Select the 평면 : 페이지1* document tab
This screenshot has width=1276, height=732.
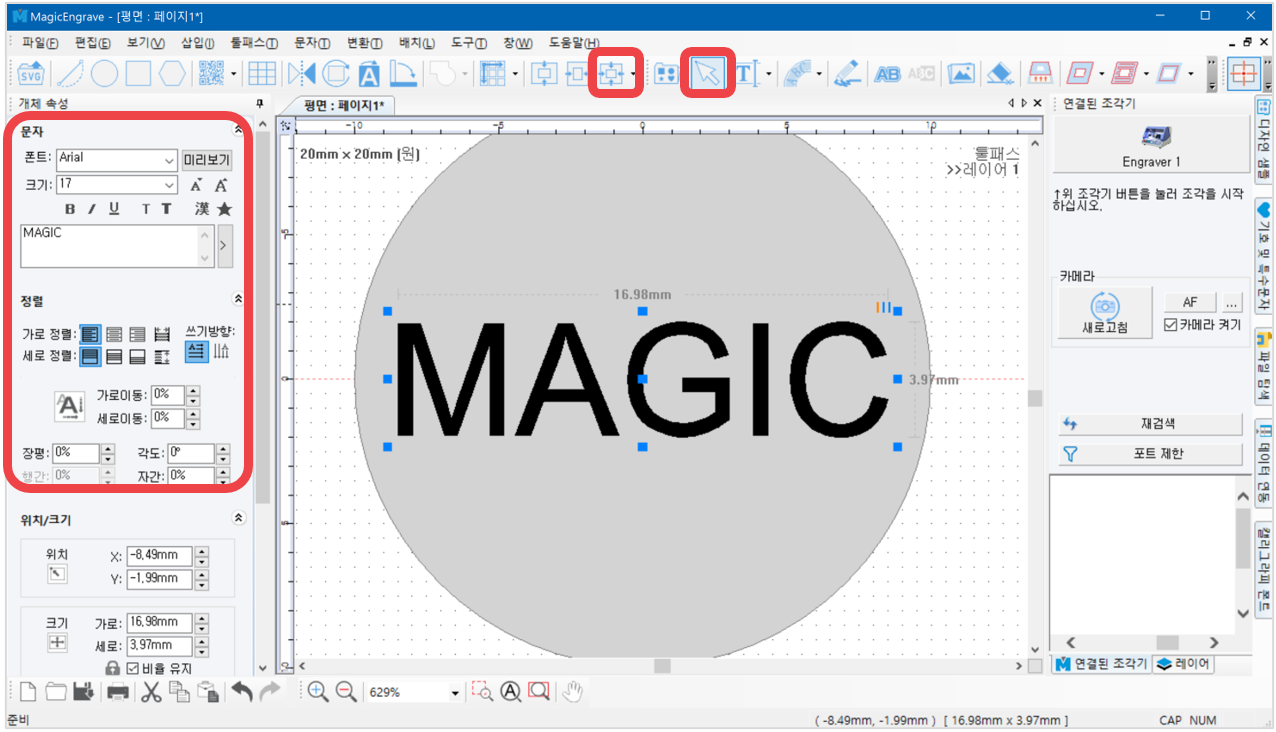(x=343, y=105)
